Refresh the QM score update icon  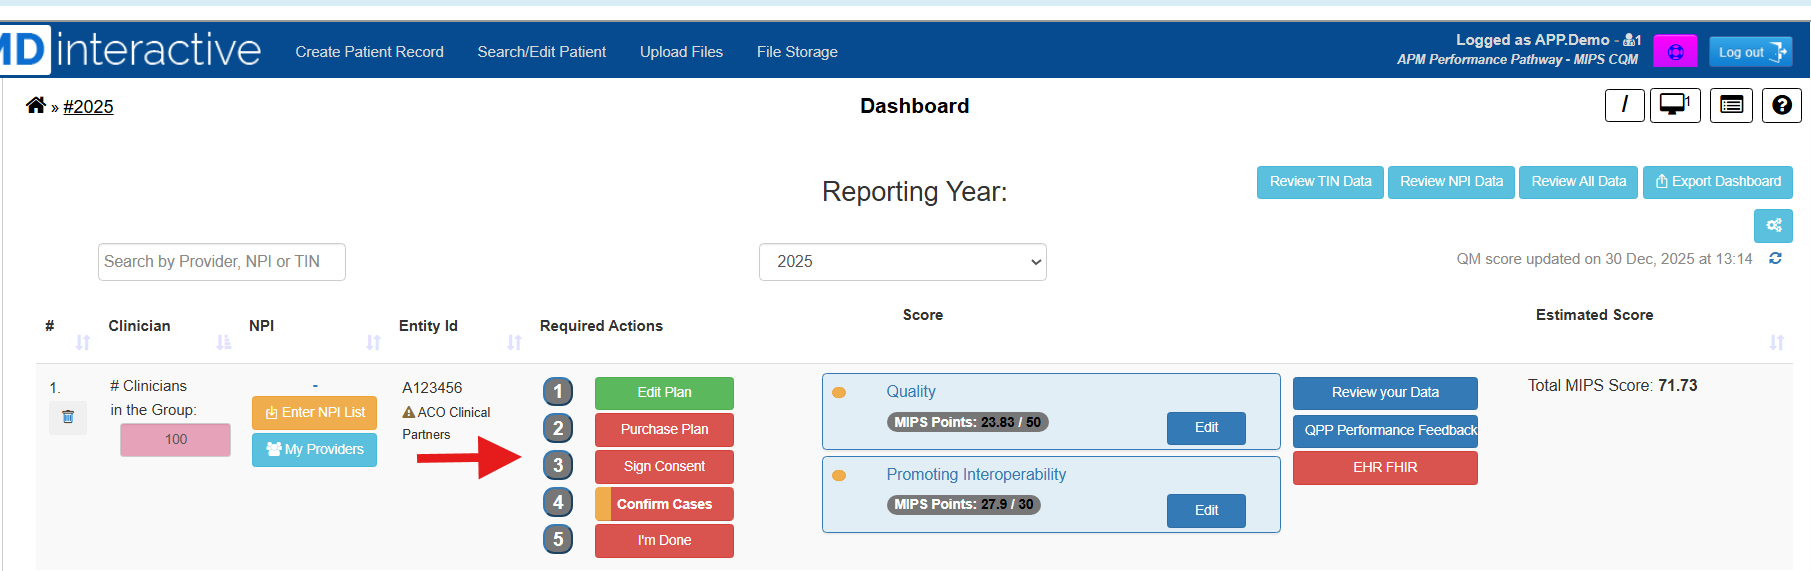click(x=1775, y=259)
